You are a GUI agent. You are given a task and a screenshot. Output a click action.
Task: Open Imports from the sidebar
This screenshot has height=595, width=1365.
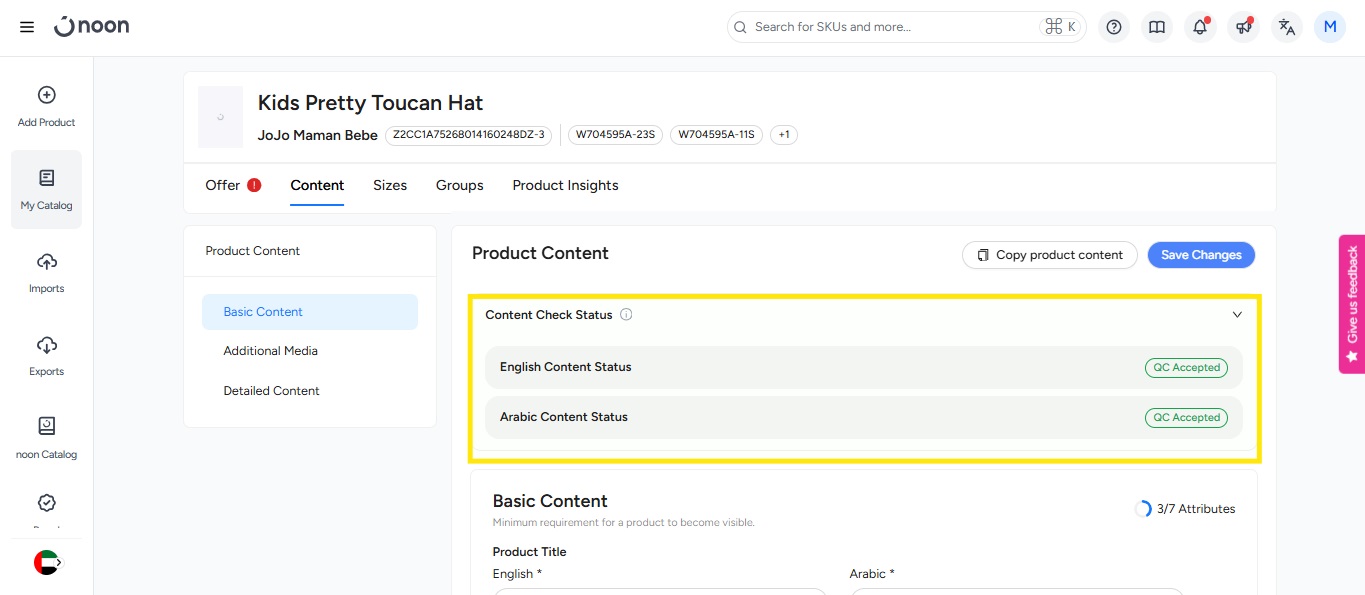tap(46, 272)
